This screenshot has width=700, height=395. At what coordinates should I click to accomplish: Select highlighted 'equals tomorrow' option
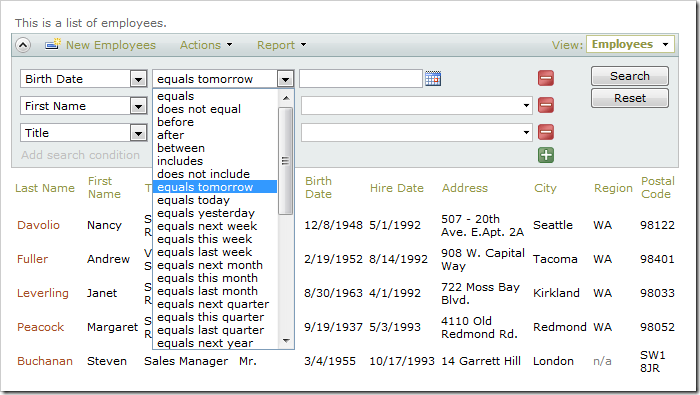pos(215,187)
